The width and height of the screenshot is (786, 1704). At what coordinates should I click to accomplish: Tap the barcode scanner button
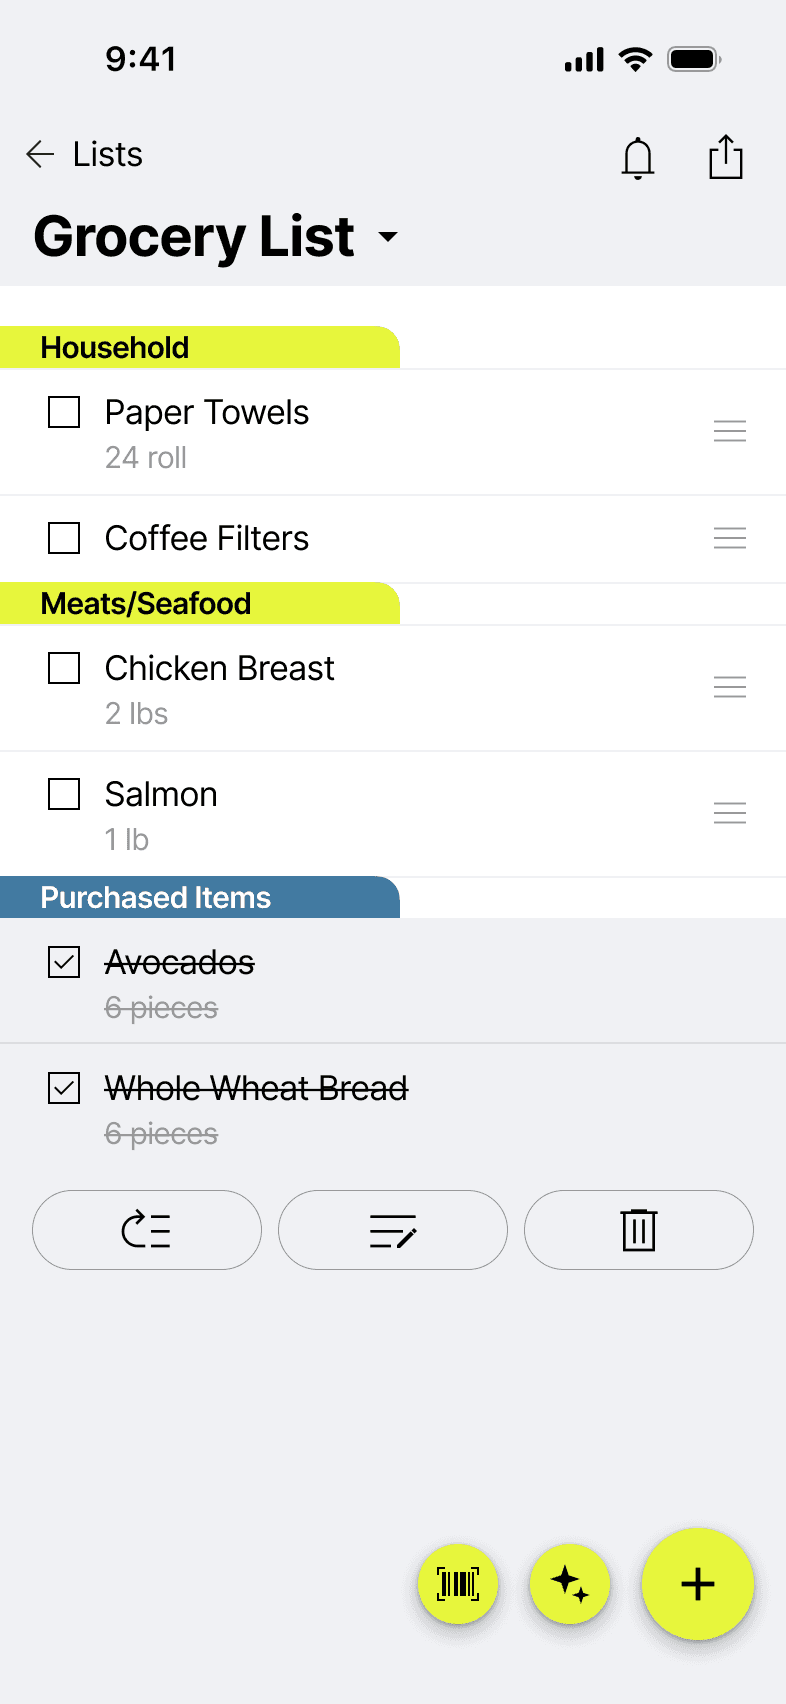coord(458,1584)
